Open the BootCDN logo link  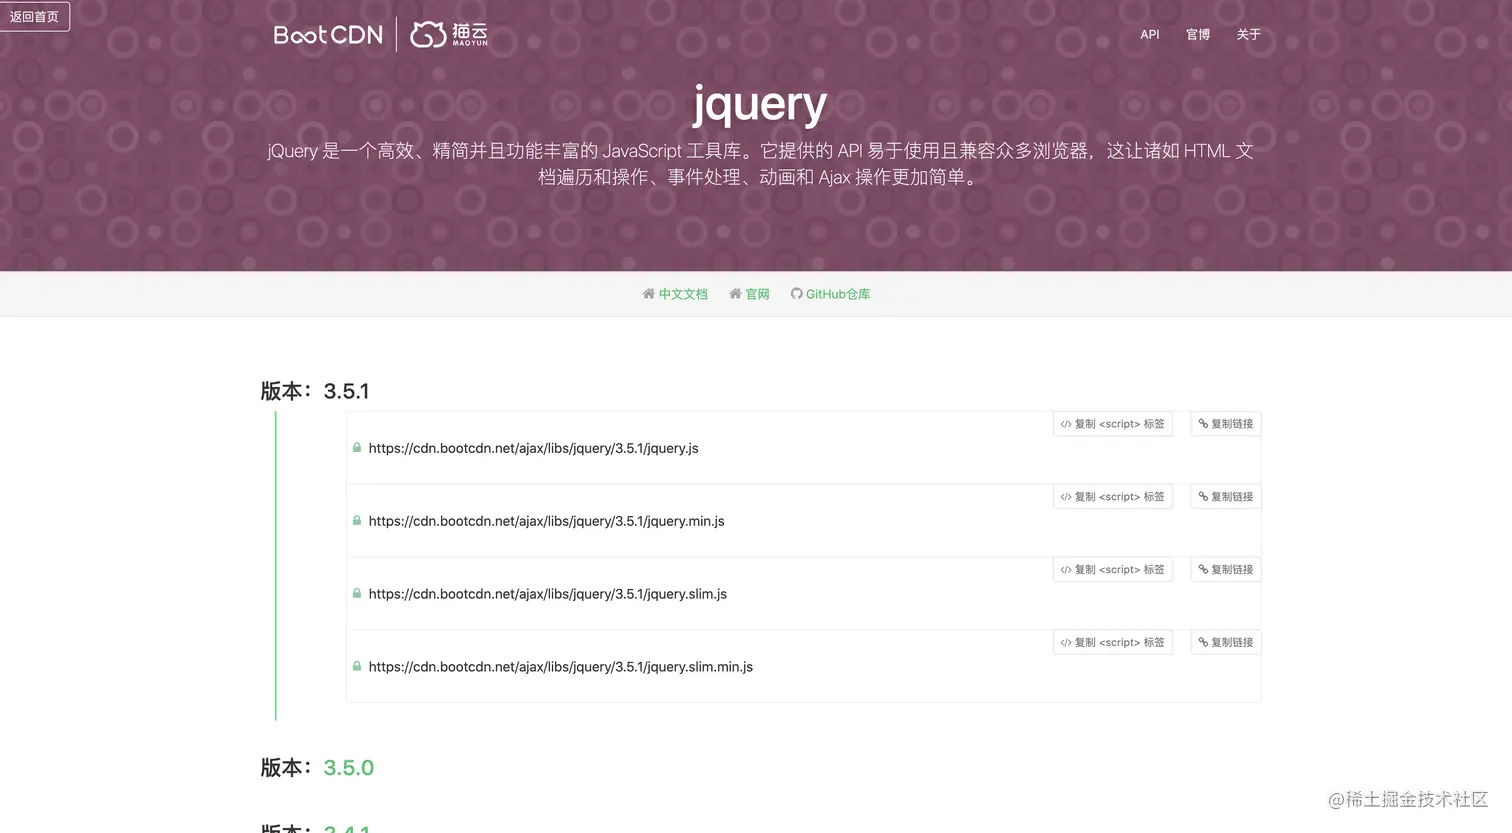pos(328,35)
